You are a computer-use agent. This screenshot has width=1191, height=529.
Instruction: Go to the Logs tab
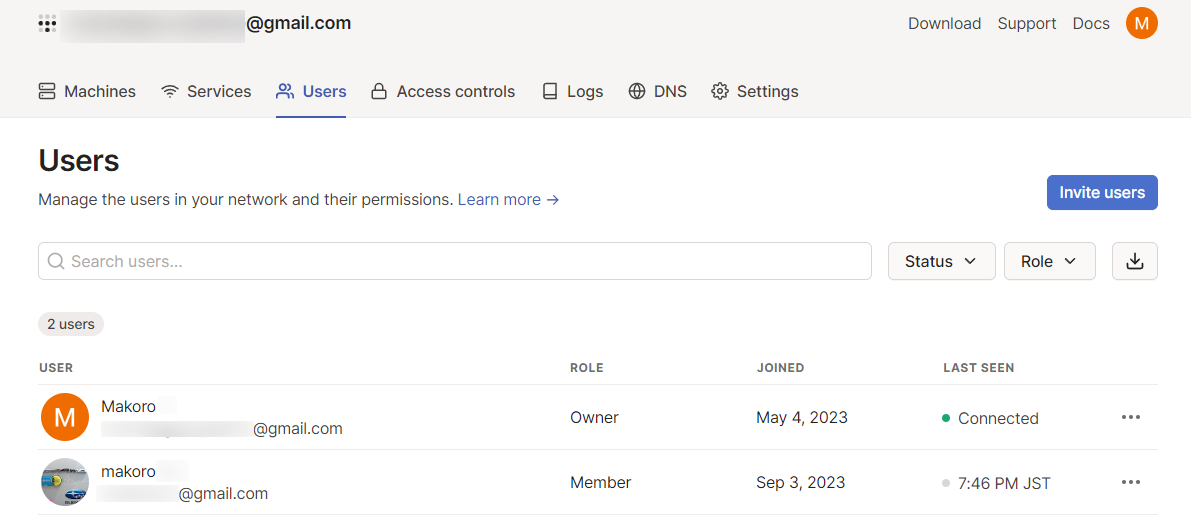[573, 92]
